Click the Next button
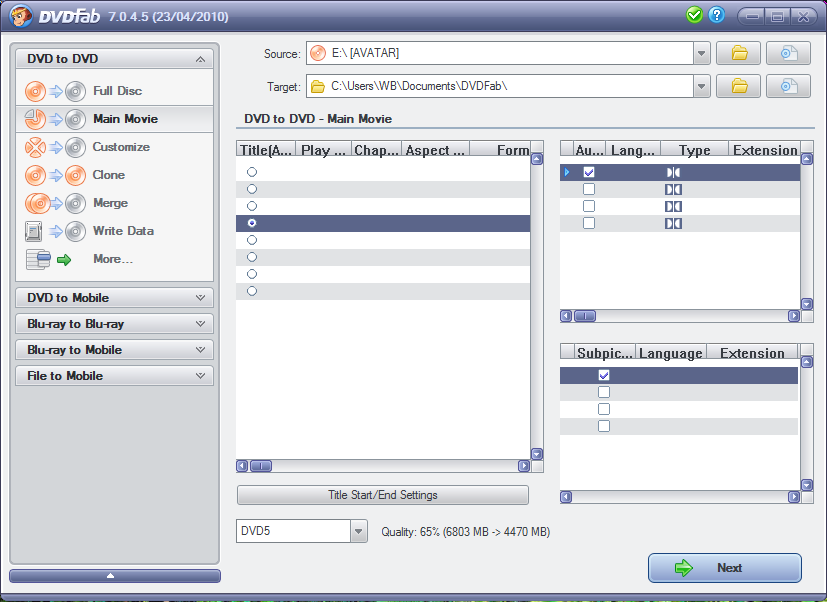827x602 pixels. point(725,568)
